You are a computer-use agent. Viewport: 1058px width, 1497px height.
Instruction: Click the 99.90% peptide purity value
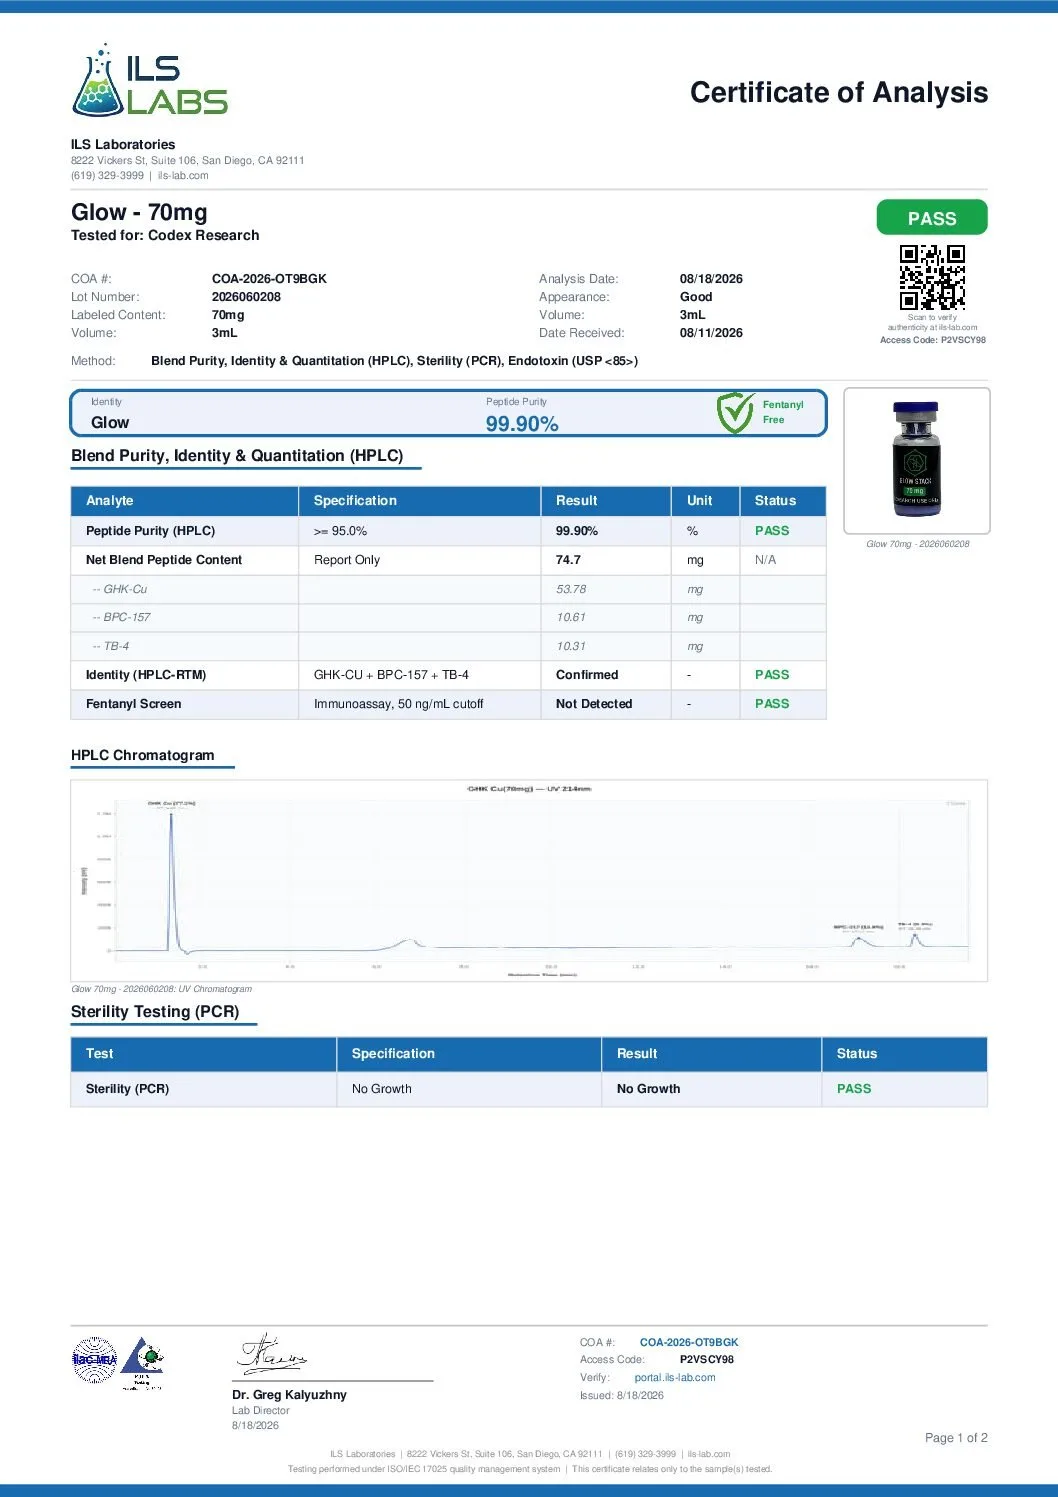(x=522, y=424)
